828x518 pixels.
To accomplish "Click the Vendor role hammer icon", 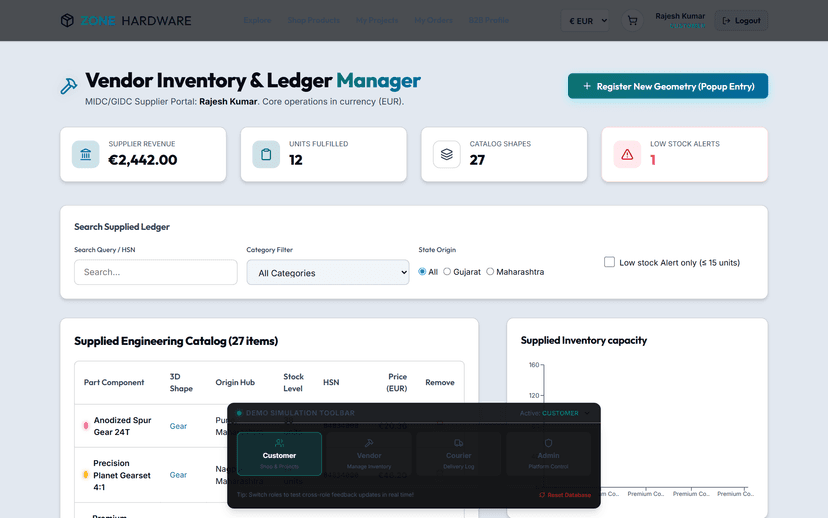I will tap(369, 443).
